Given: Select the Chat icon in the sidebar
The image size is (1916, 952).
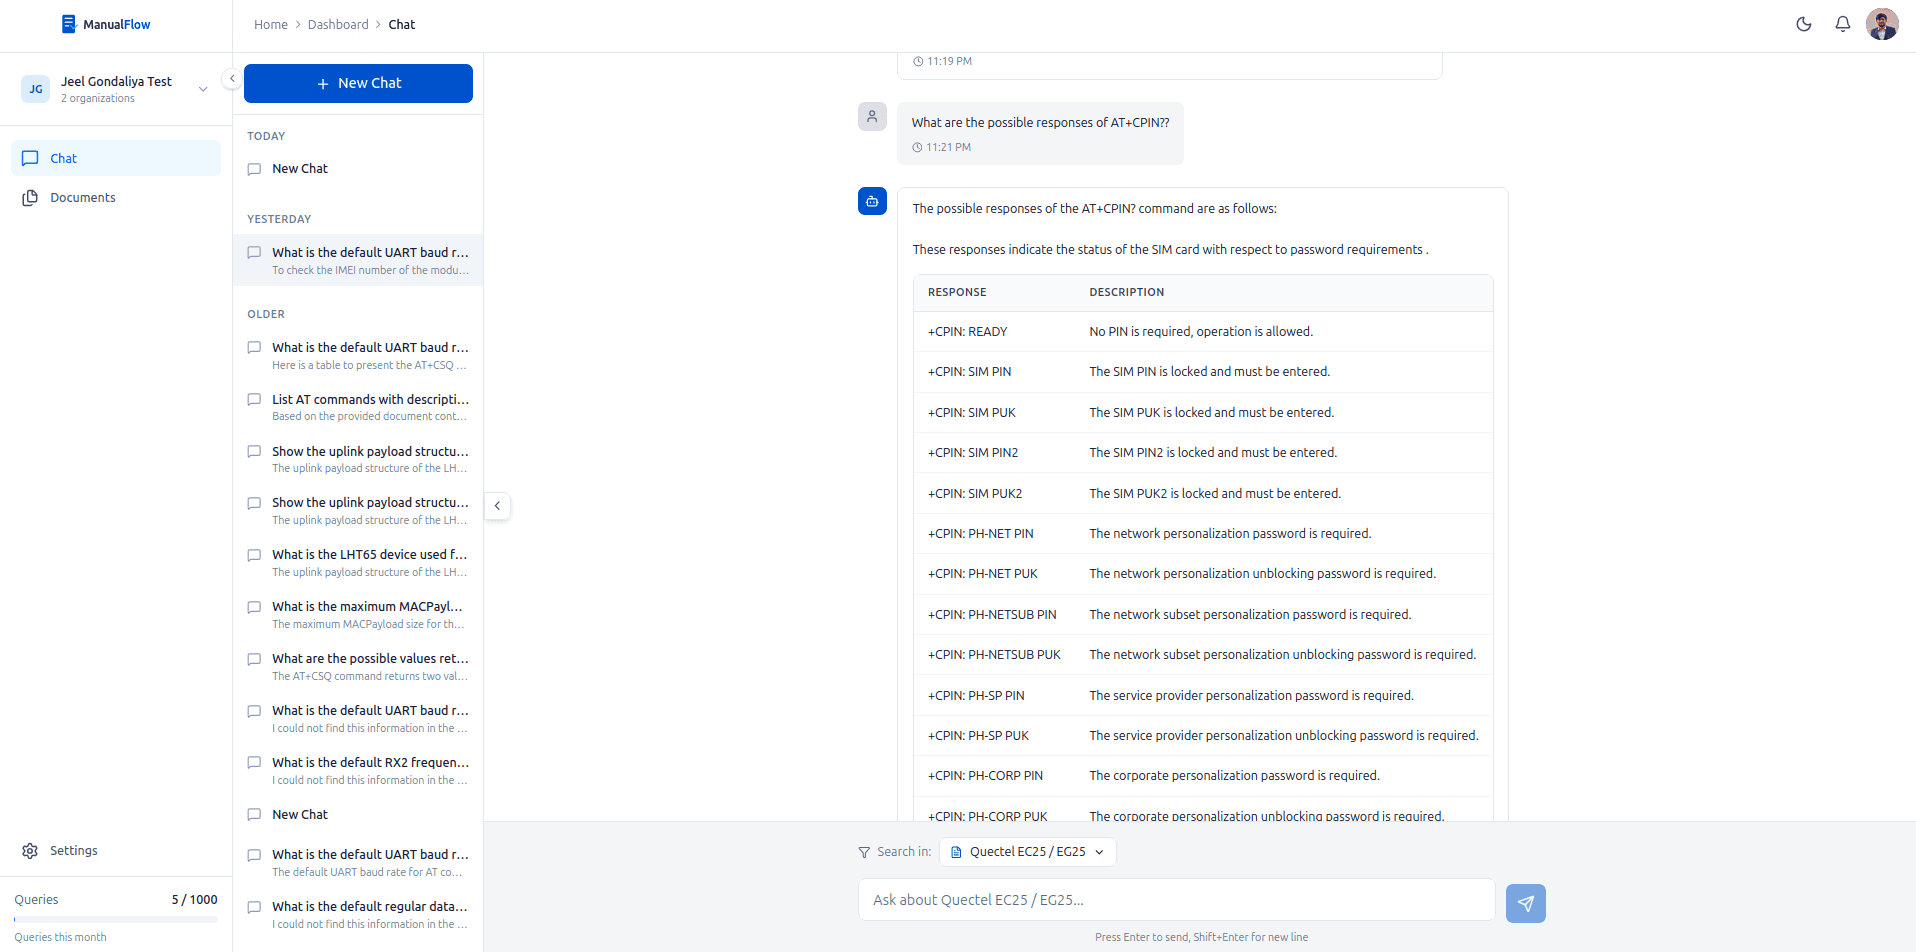Looking at the screenshot, I should (30, 158).
